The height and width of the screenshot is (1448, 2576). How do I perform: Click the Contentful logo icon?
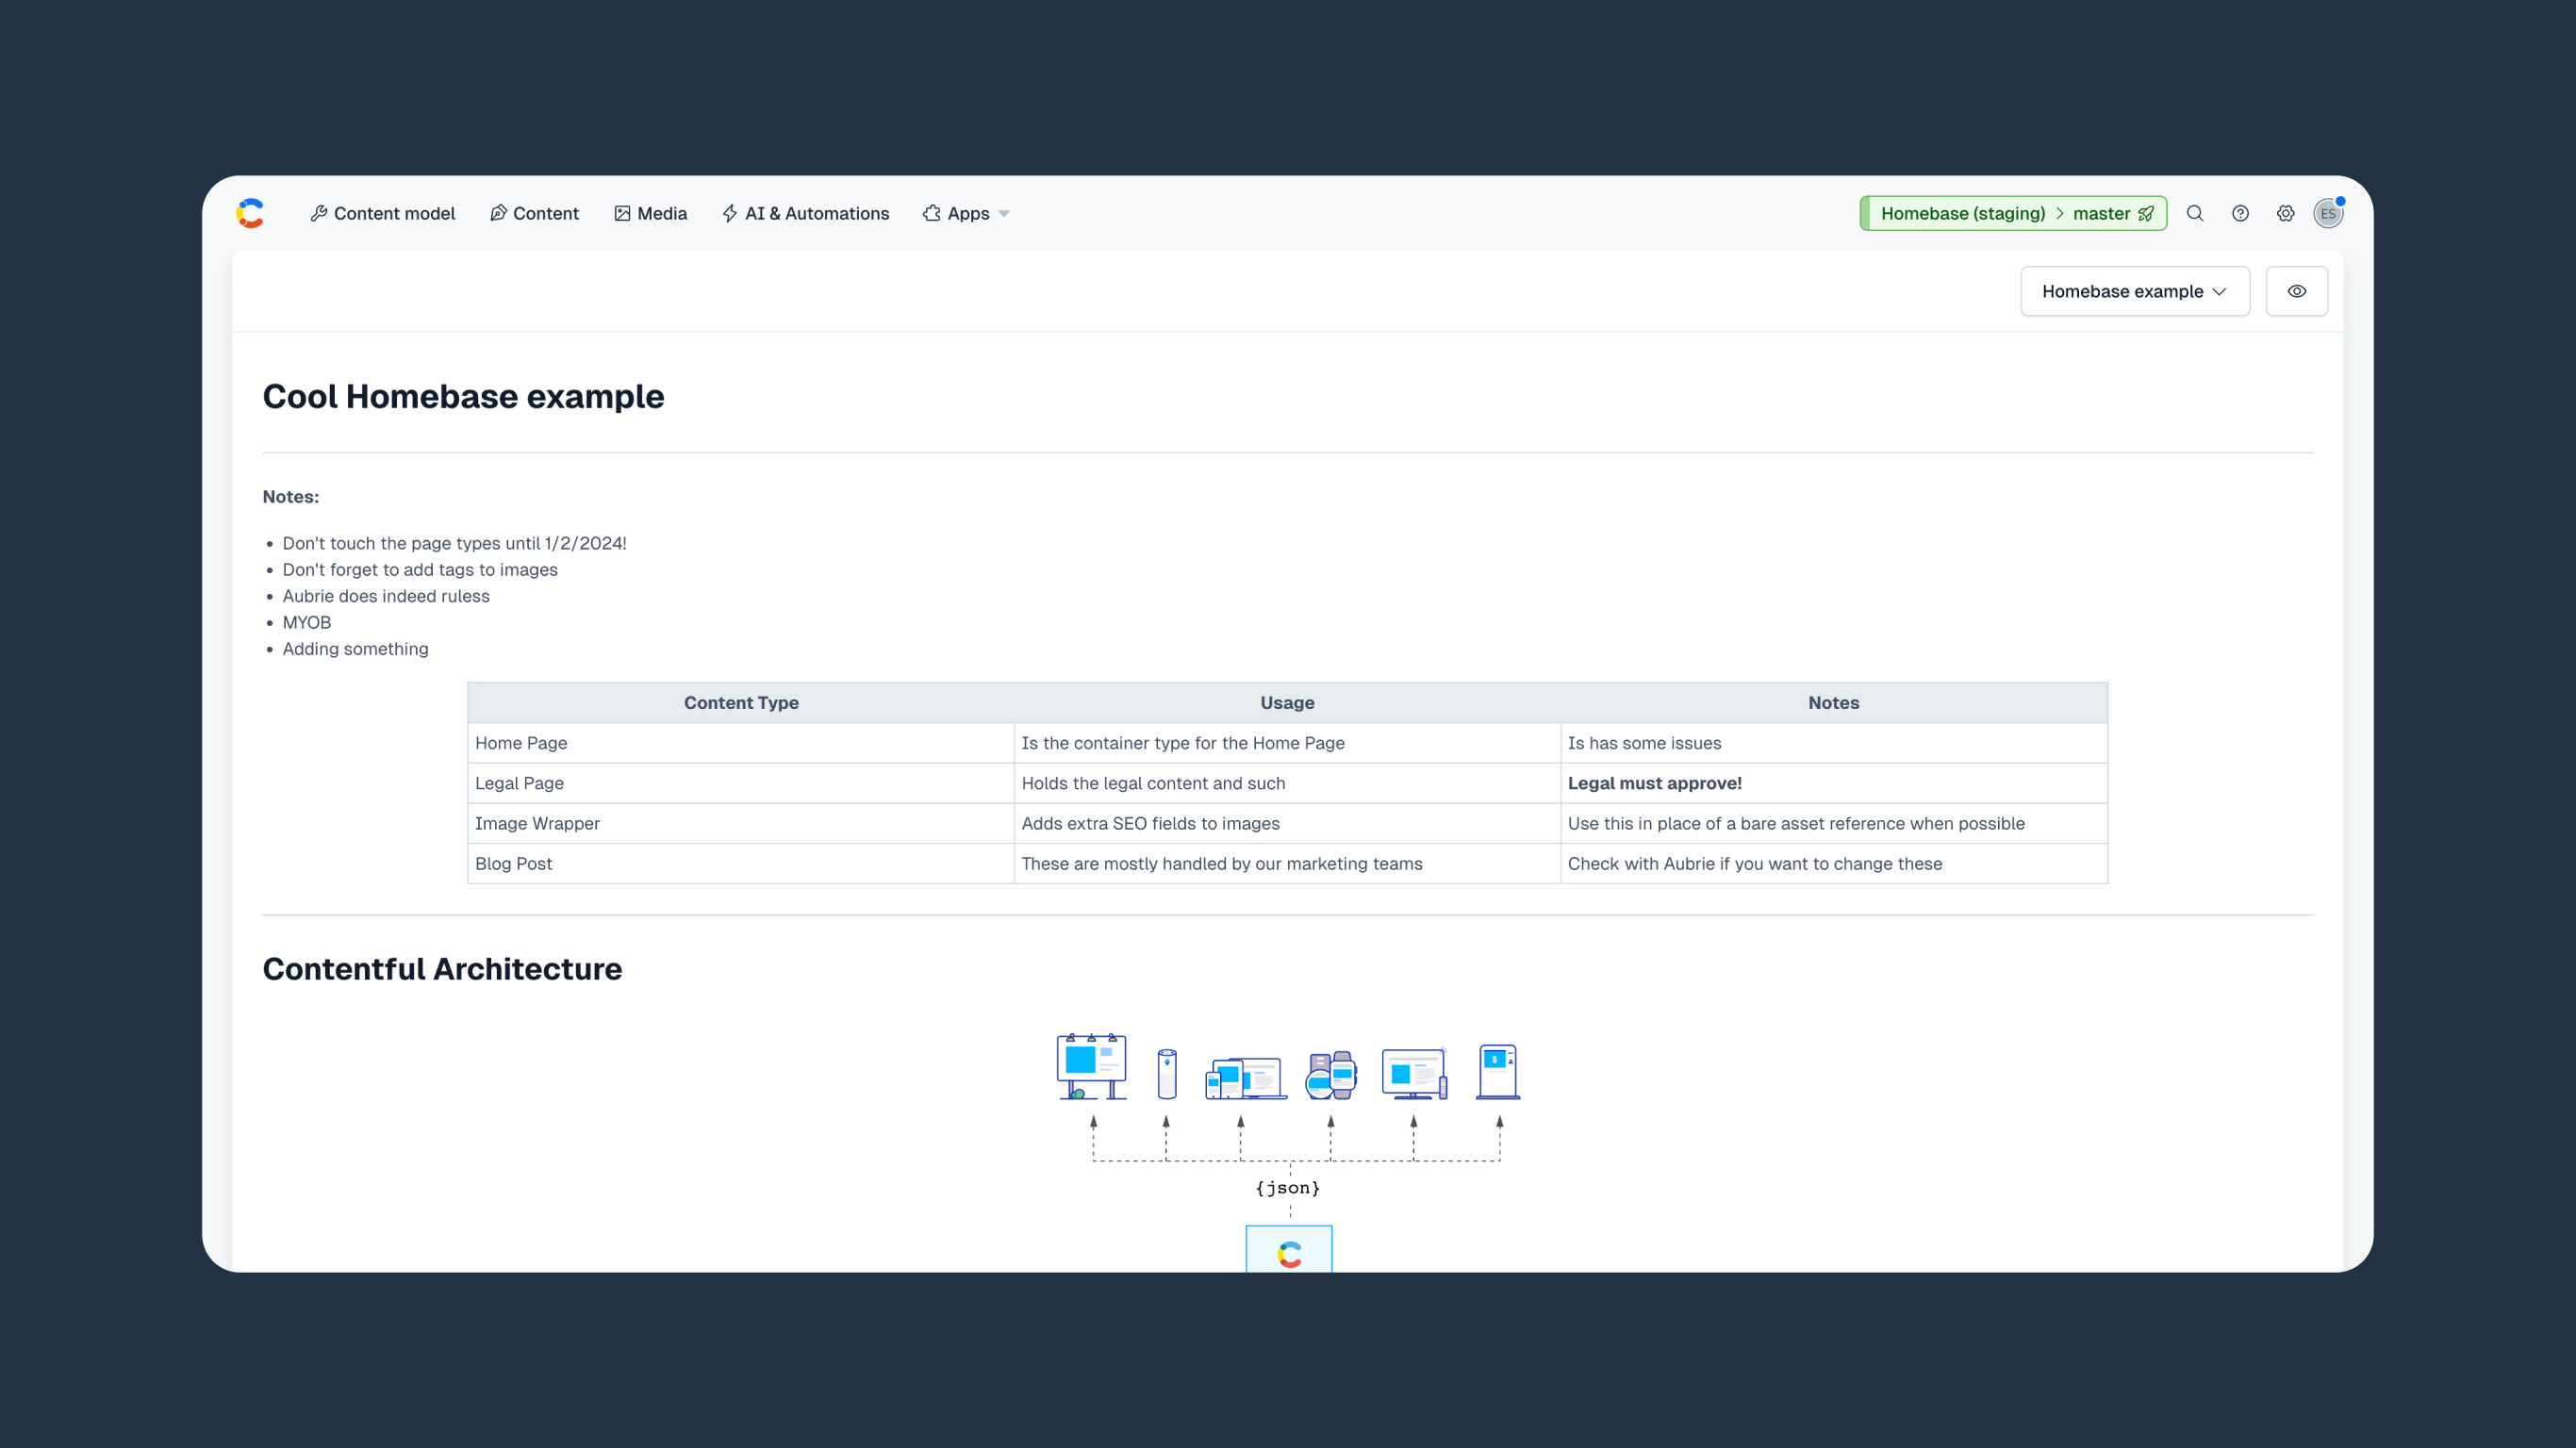tap(250, 213)
